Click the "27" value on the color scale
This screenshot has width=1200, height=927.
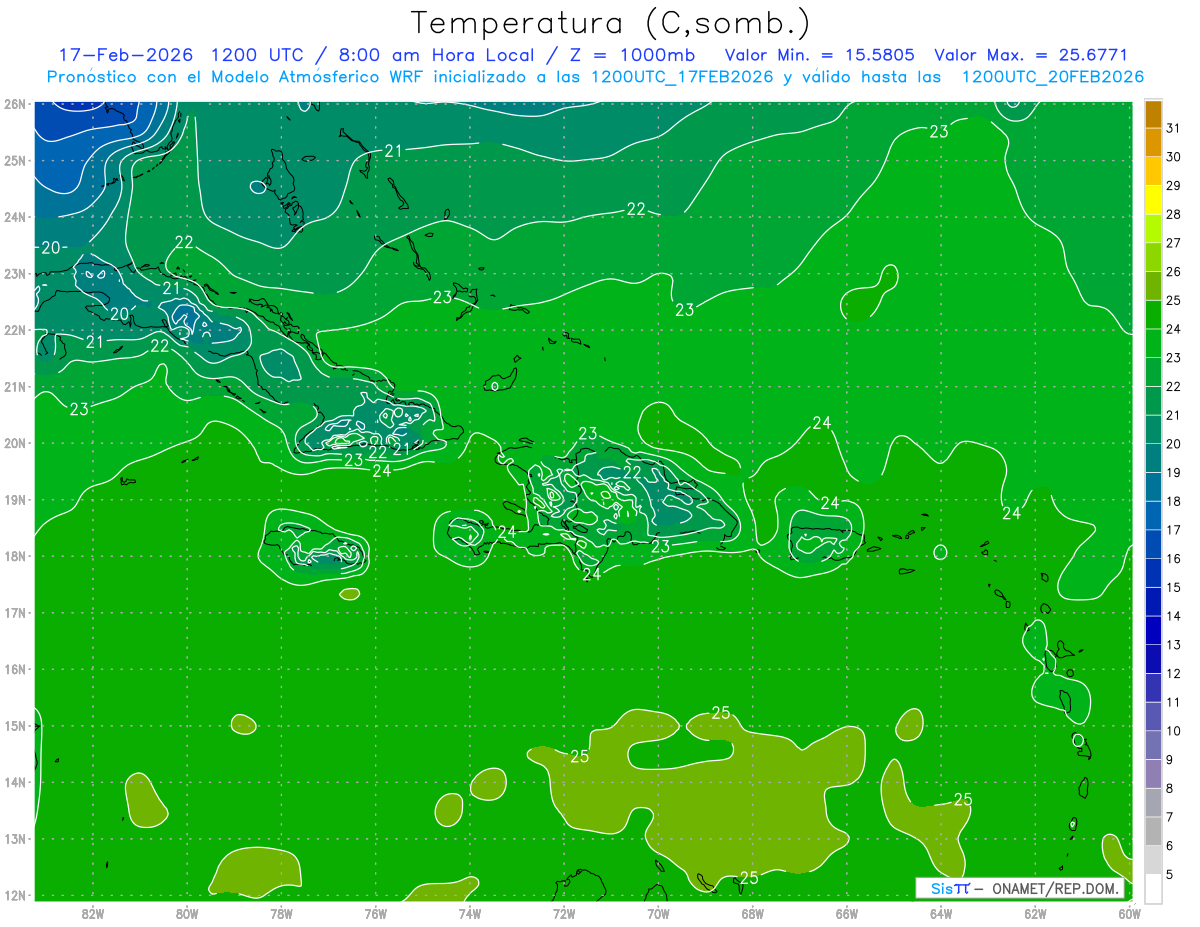pyautogui.click(x=1173, y=243)
